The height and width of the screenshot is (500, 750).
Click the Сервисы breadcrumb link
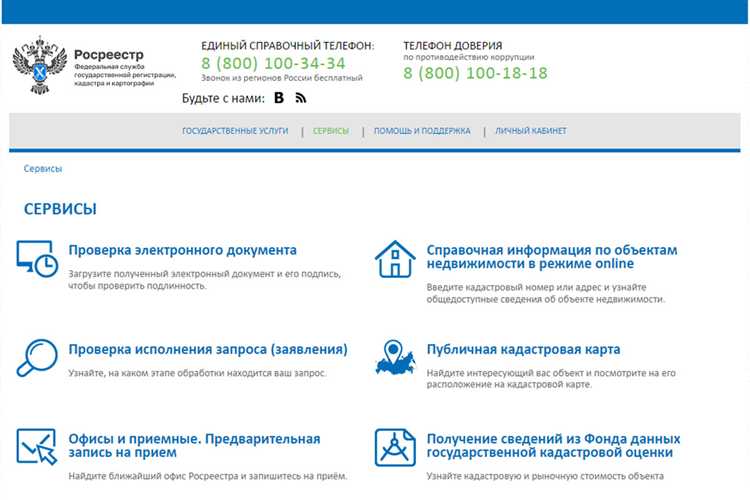(x=43, y=168)
